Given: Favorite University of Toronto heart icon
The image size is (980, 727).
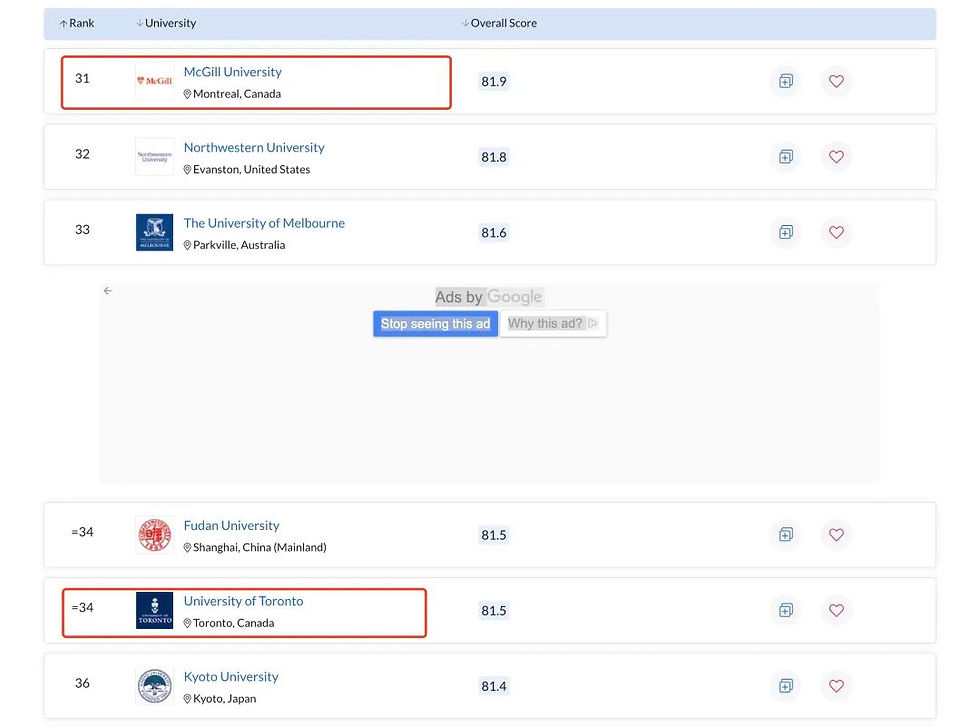Looking at the screenshot, I should (x=836, y=610).
